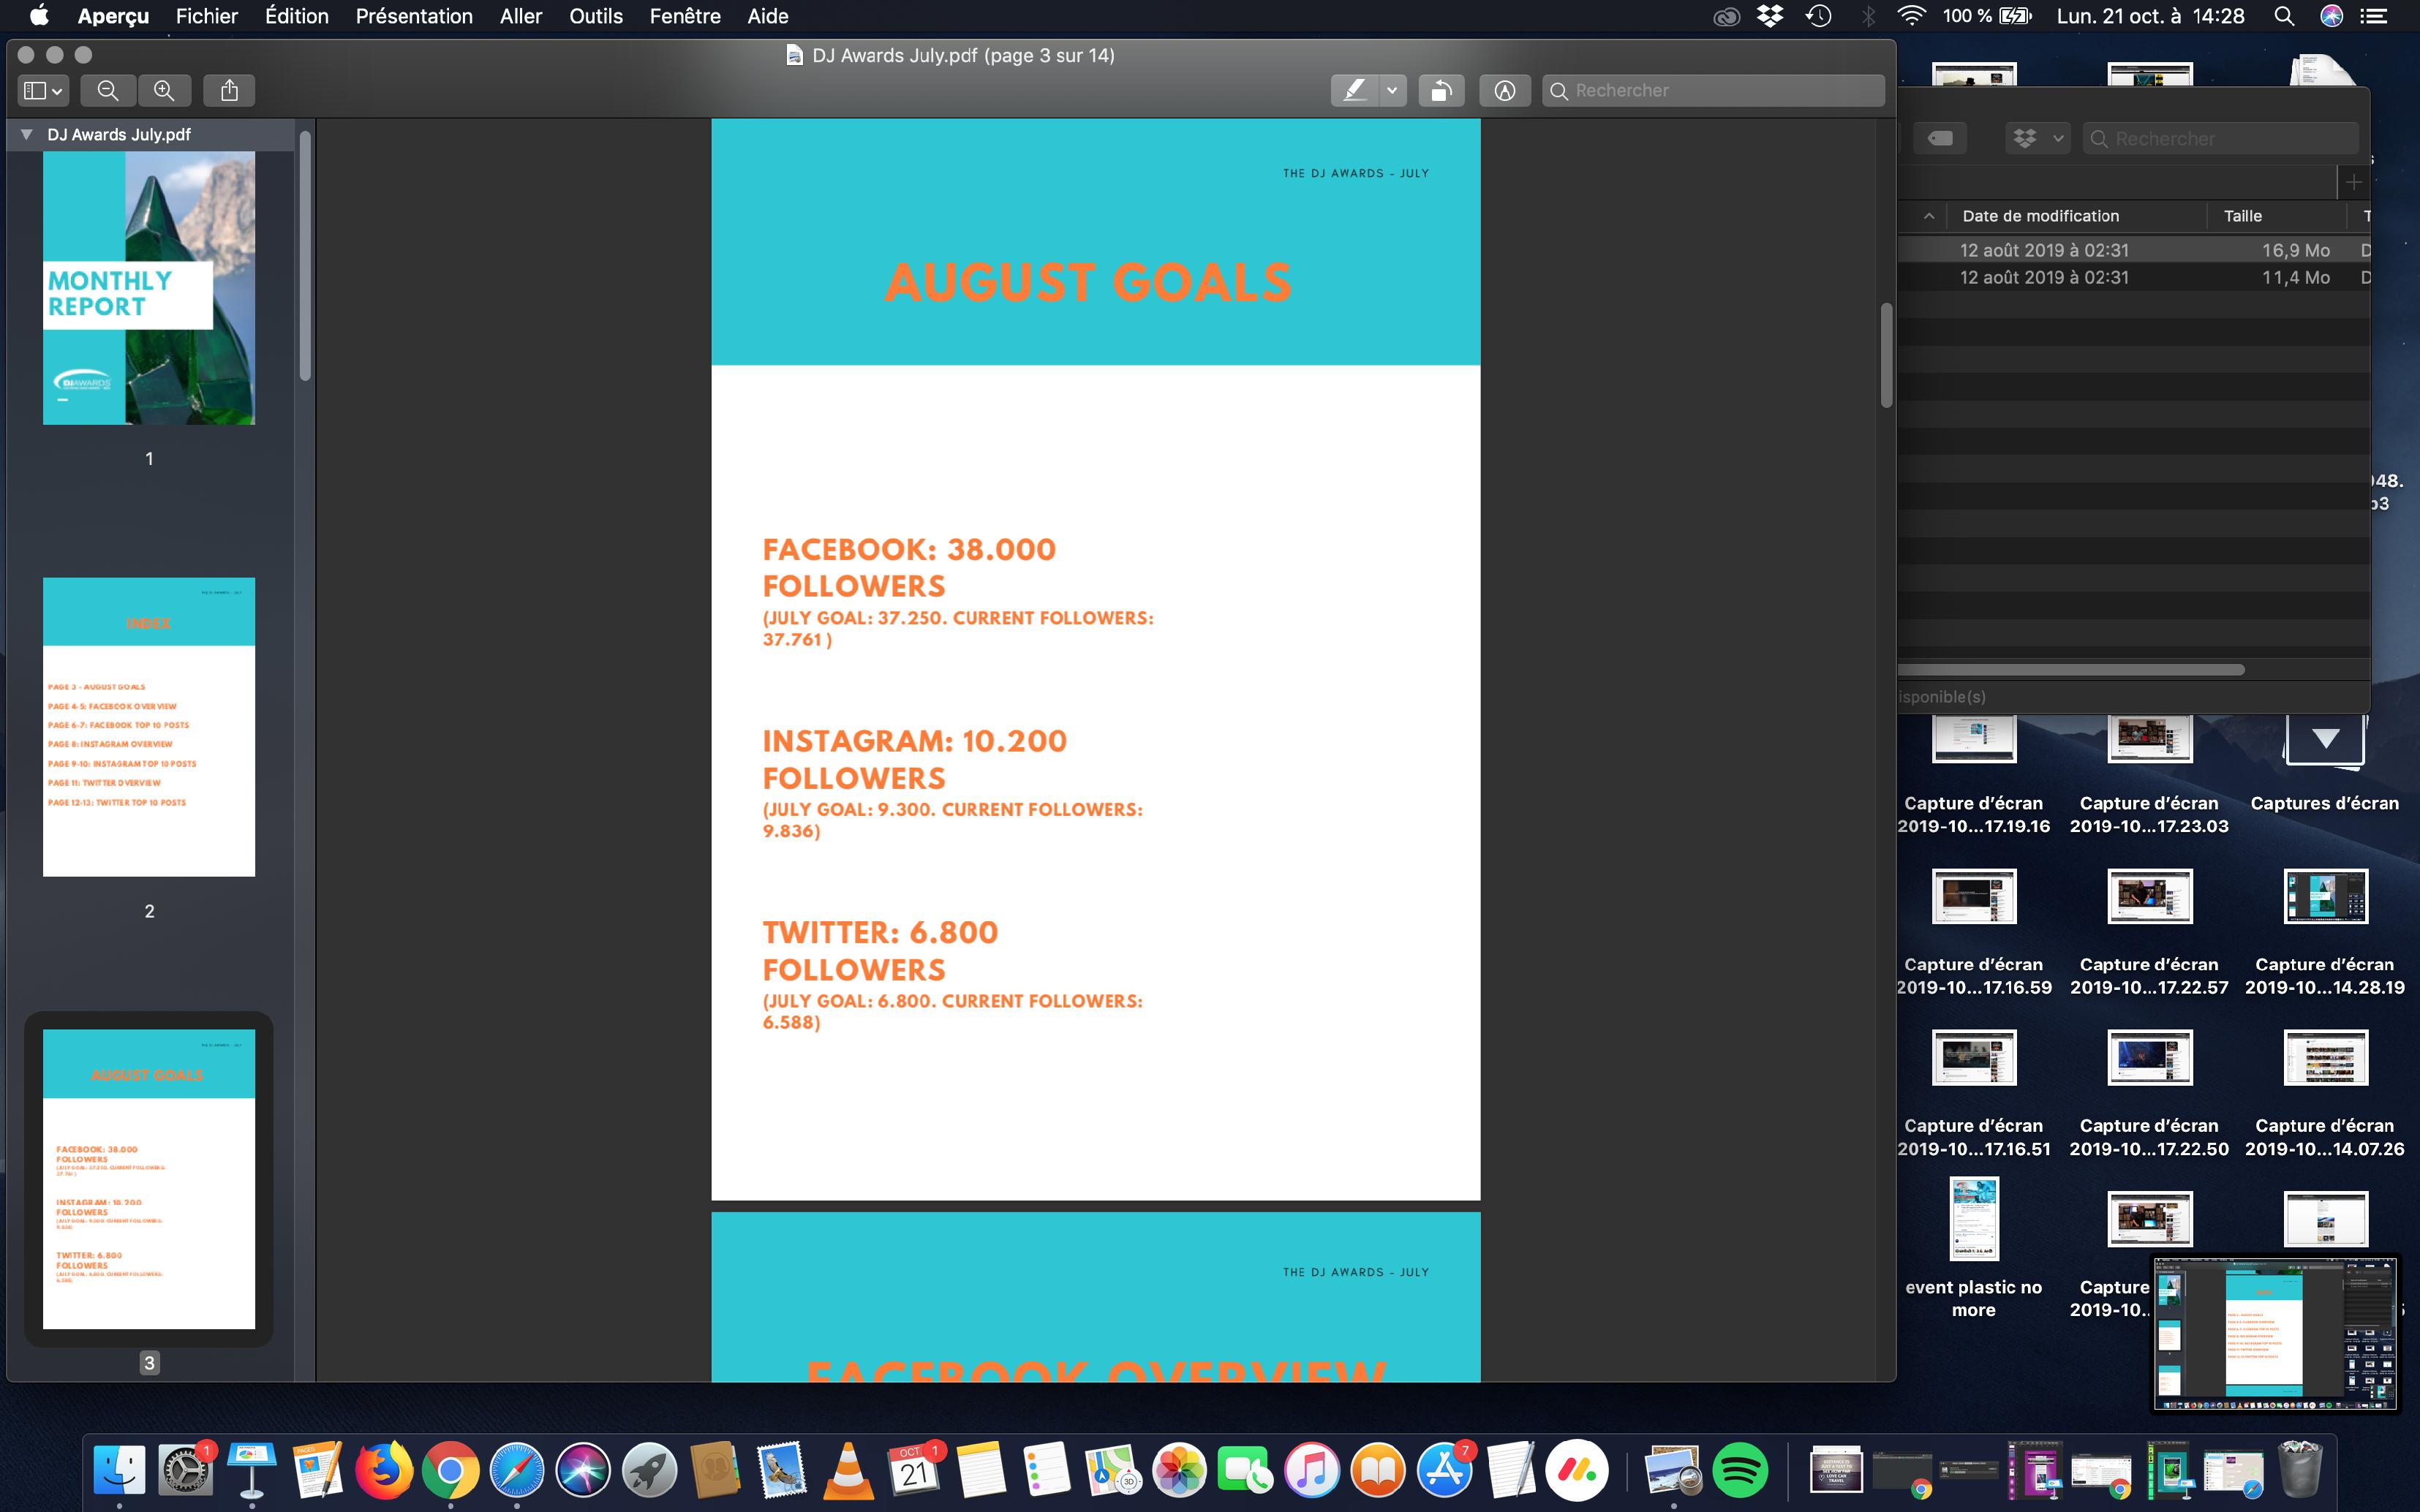The height and width of the screenshot is (1512, 2420).
Task: Show the markup toolbar
Action: 1504,91
